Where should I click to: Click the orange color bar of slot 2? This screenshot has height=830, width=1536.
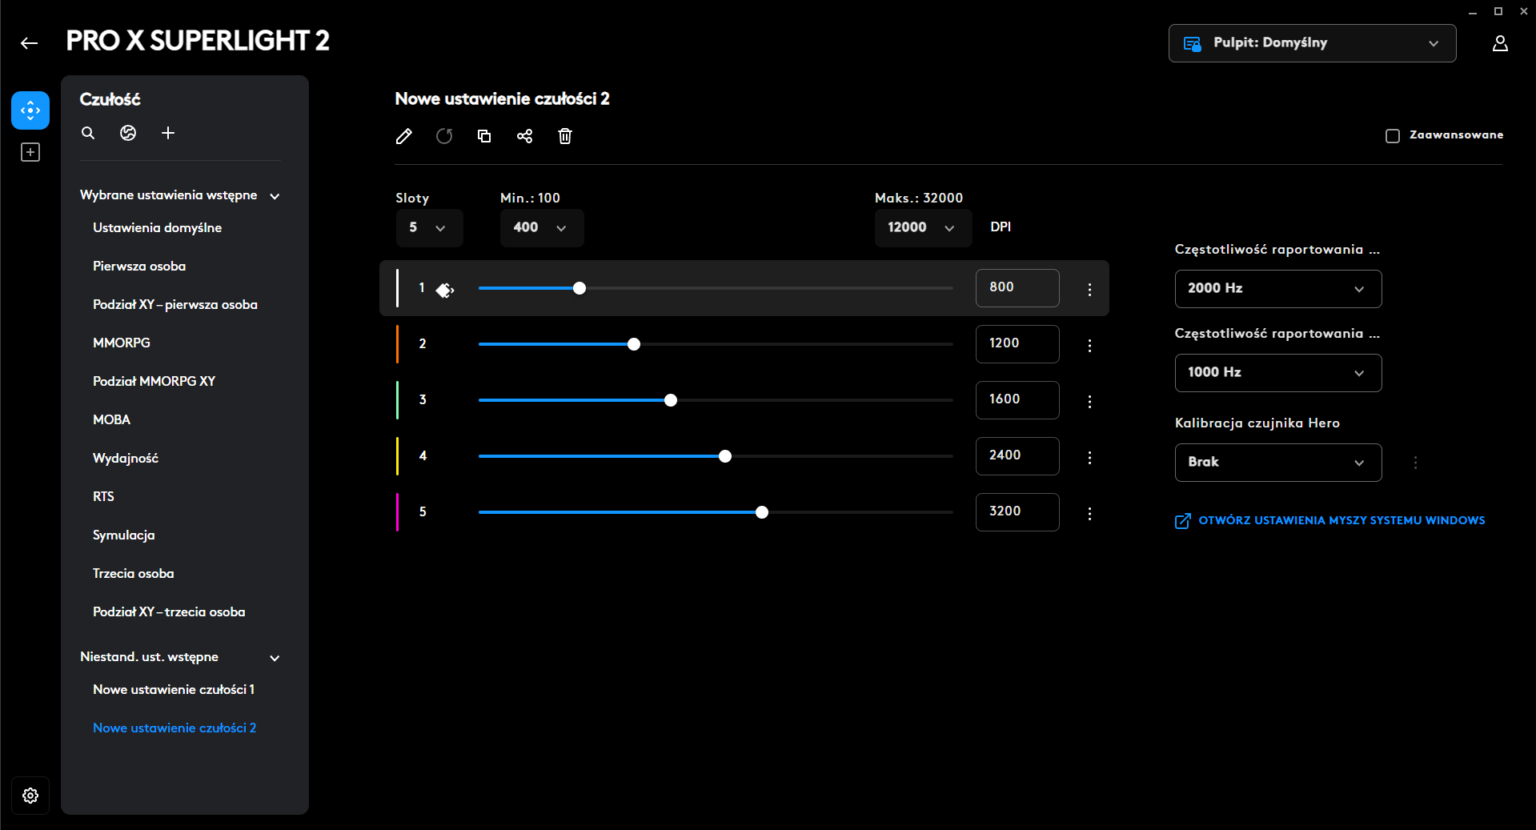397,344
